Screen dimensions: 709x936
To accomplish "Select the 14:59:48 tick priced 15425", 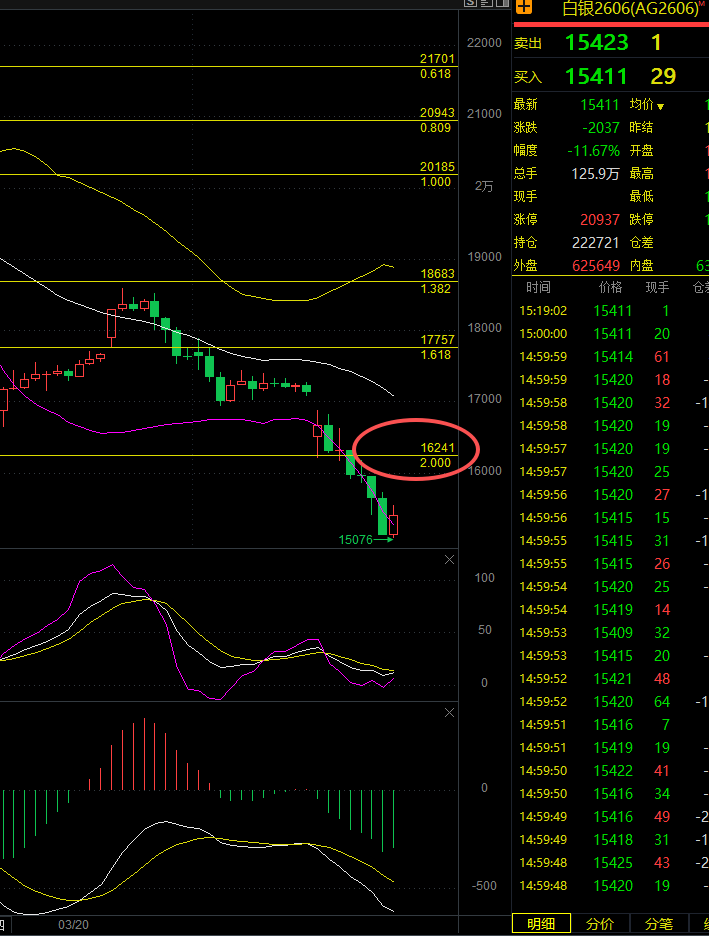I will (x=611, y=863).
